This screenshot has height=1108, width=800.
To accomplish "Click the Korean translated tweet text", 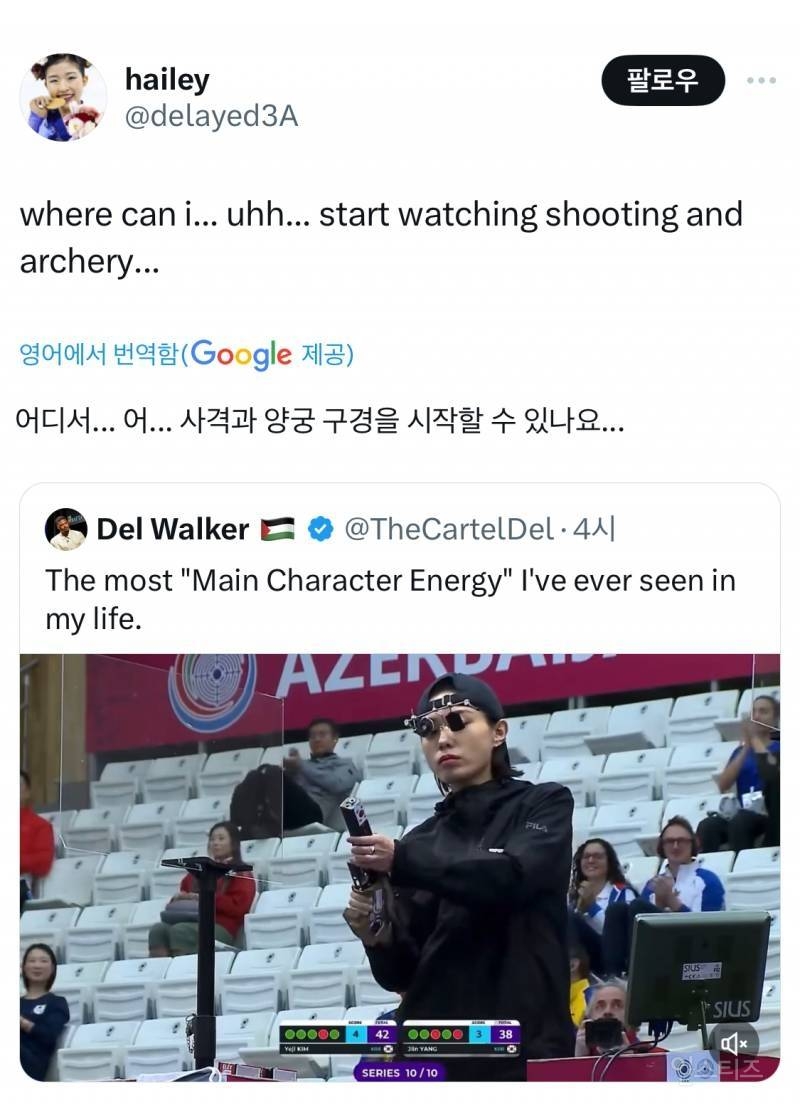I will (319, 422).
